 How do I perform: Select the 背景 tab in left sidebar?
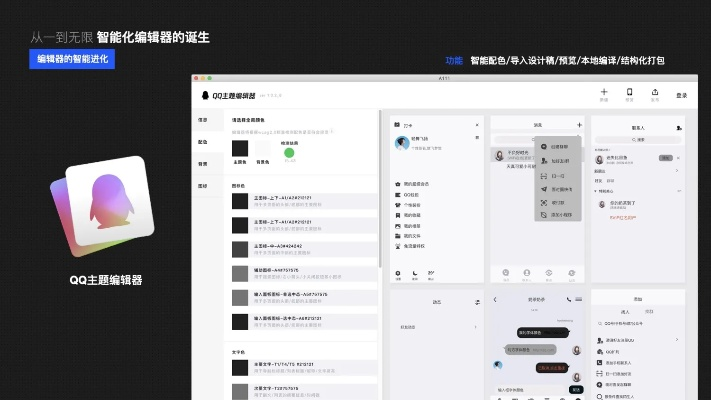(203, 164)
